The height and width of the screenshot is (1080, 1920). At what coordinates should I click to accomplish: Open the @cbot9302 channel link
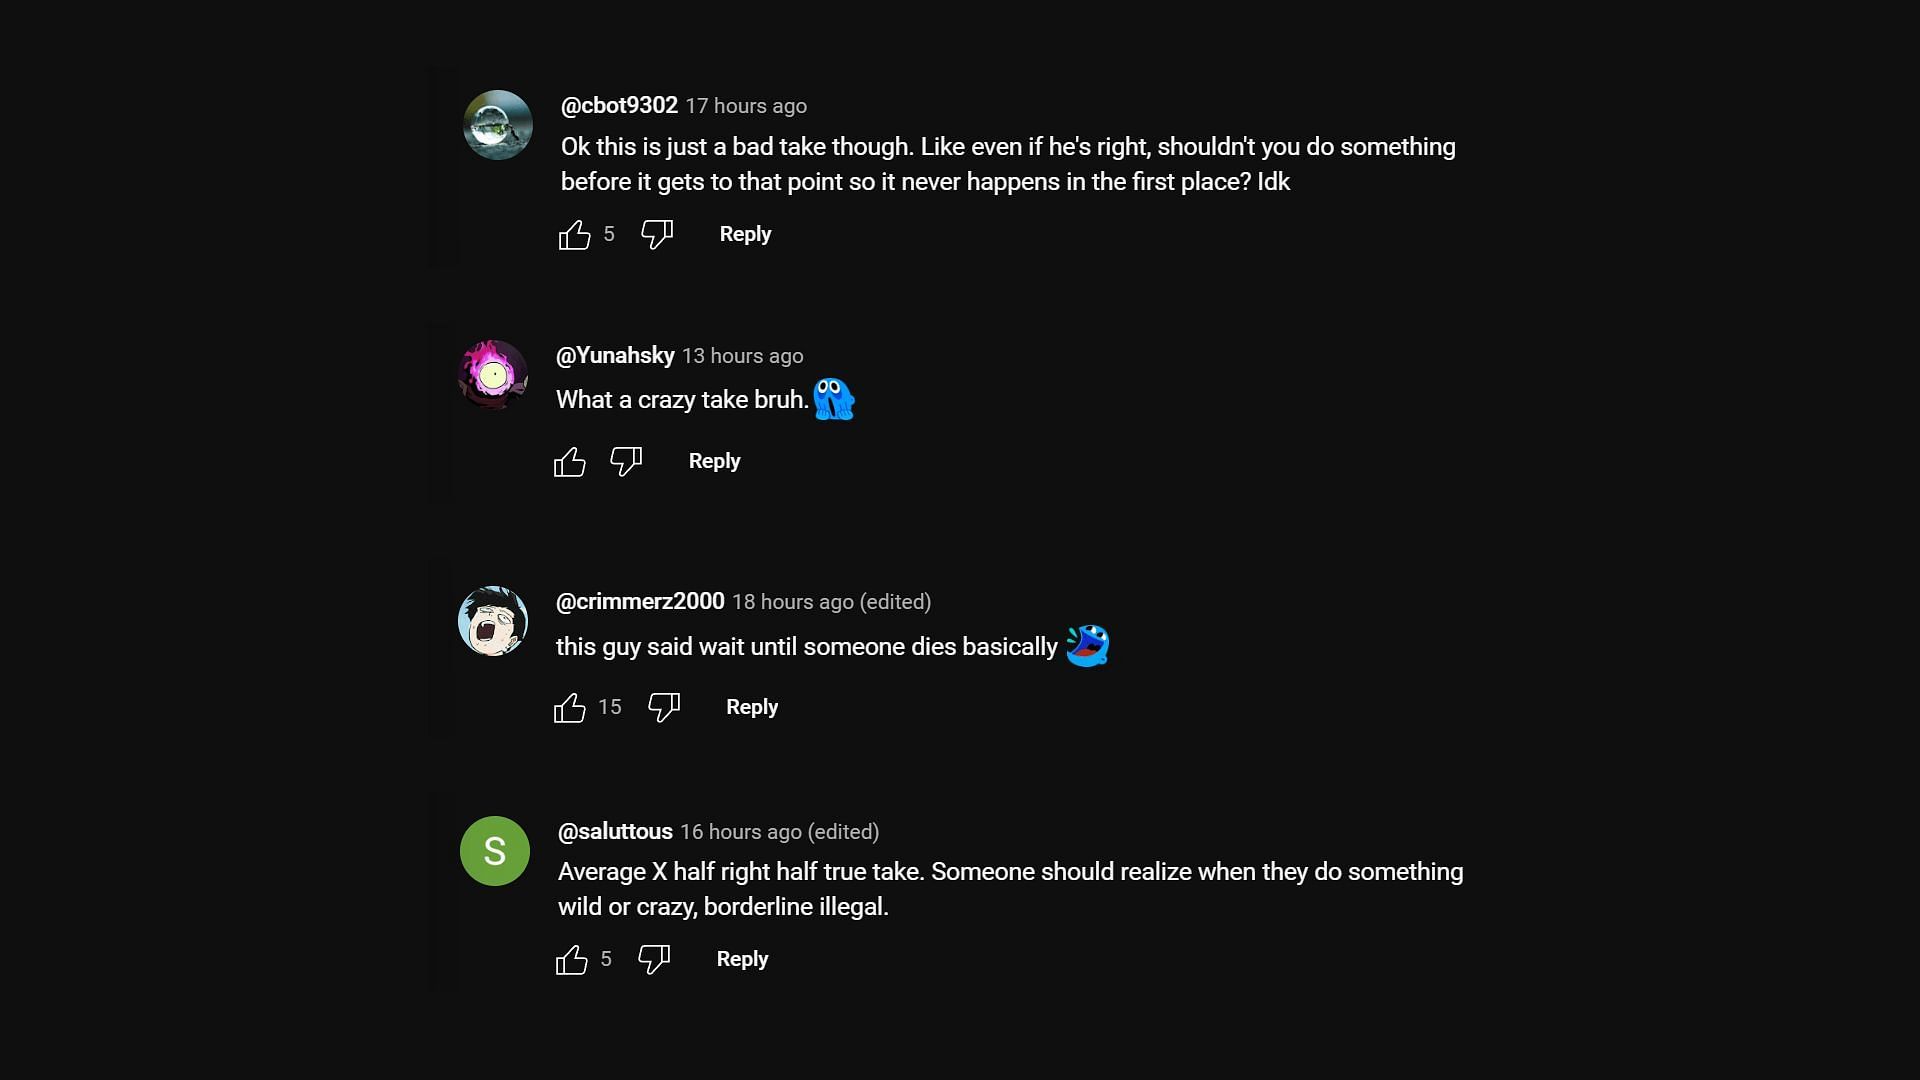(619, 106)
